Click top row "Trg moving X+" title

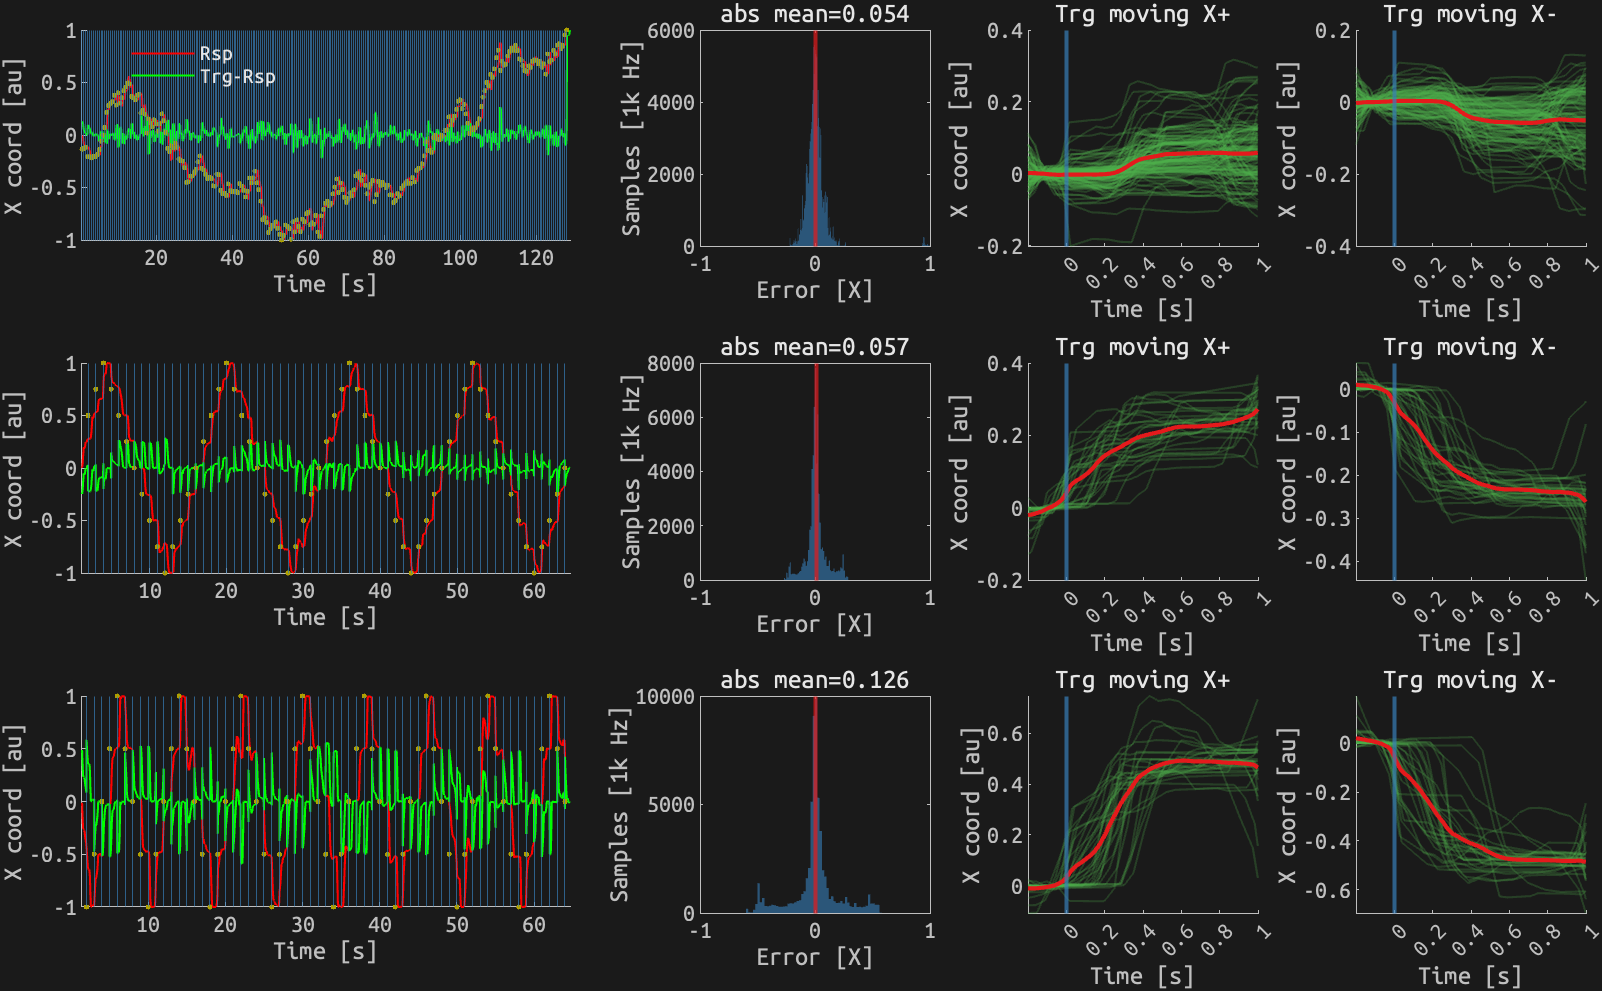coord(1142,14)
